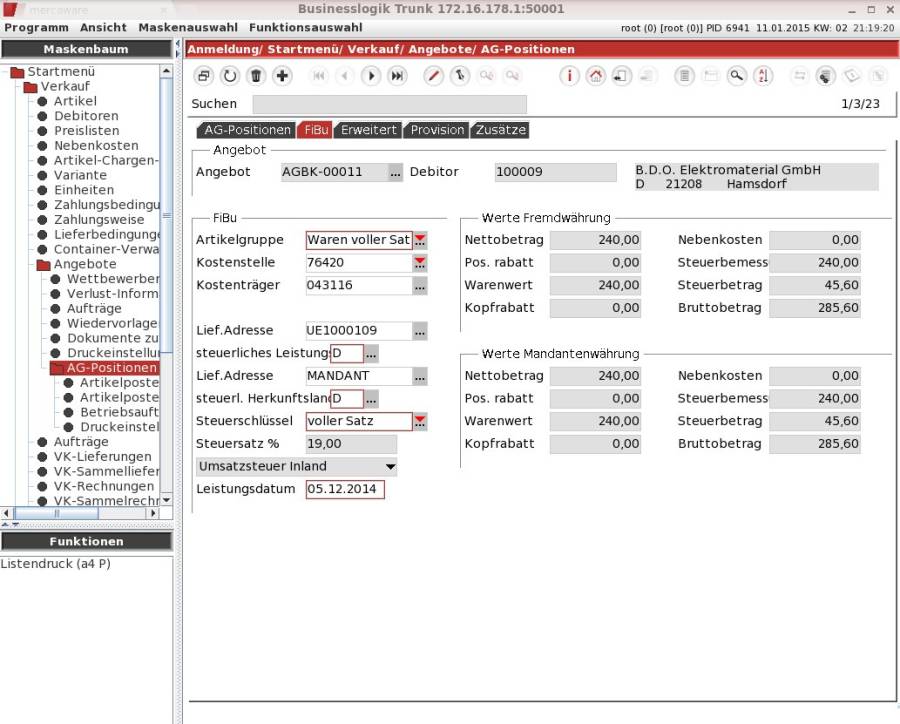Open the Kostenstelle dropdown arrow

pos(420,263)
